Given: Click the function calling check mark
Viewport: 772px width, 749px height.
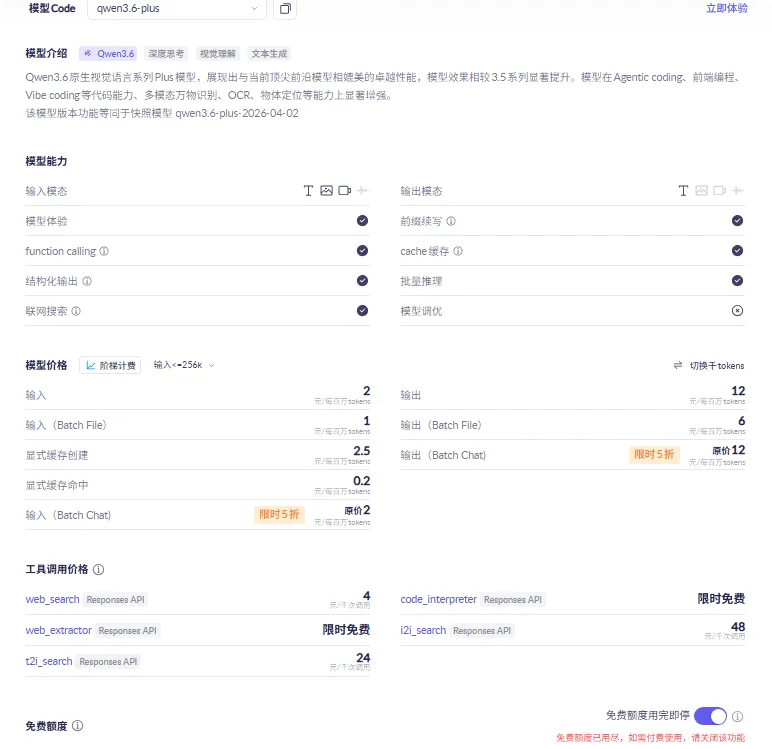Looking at the screenshot, I should [362, 251].
